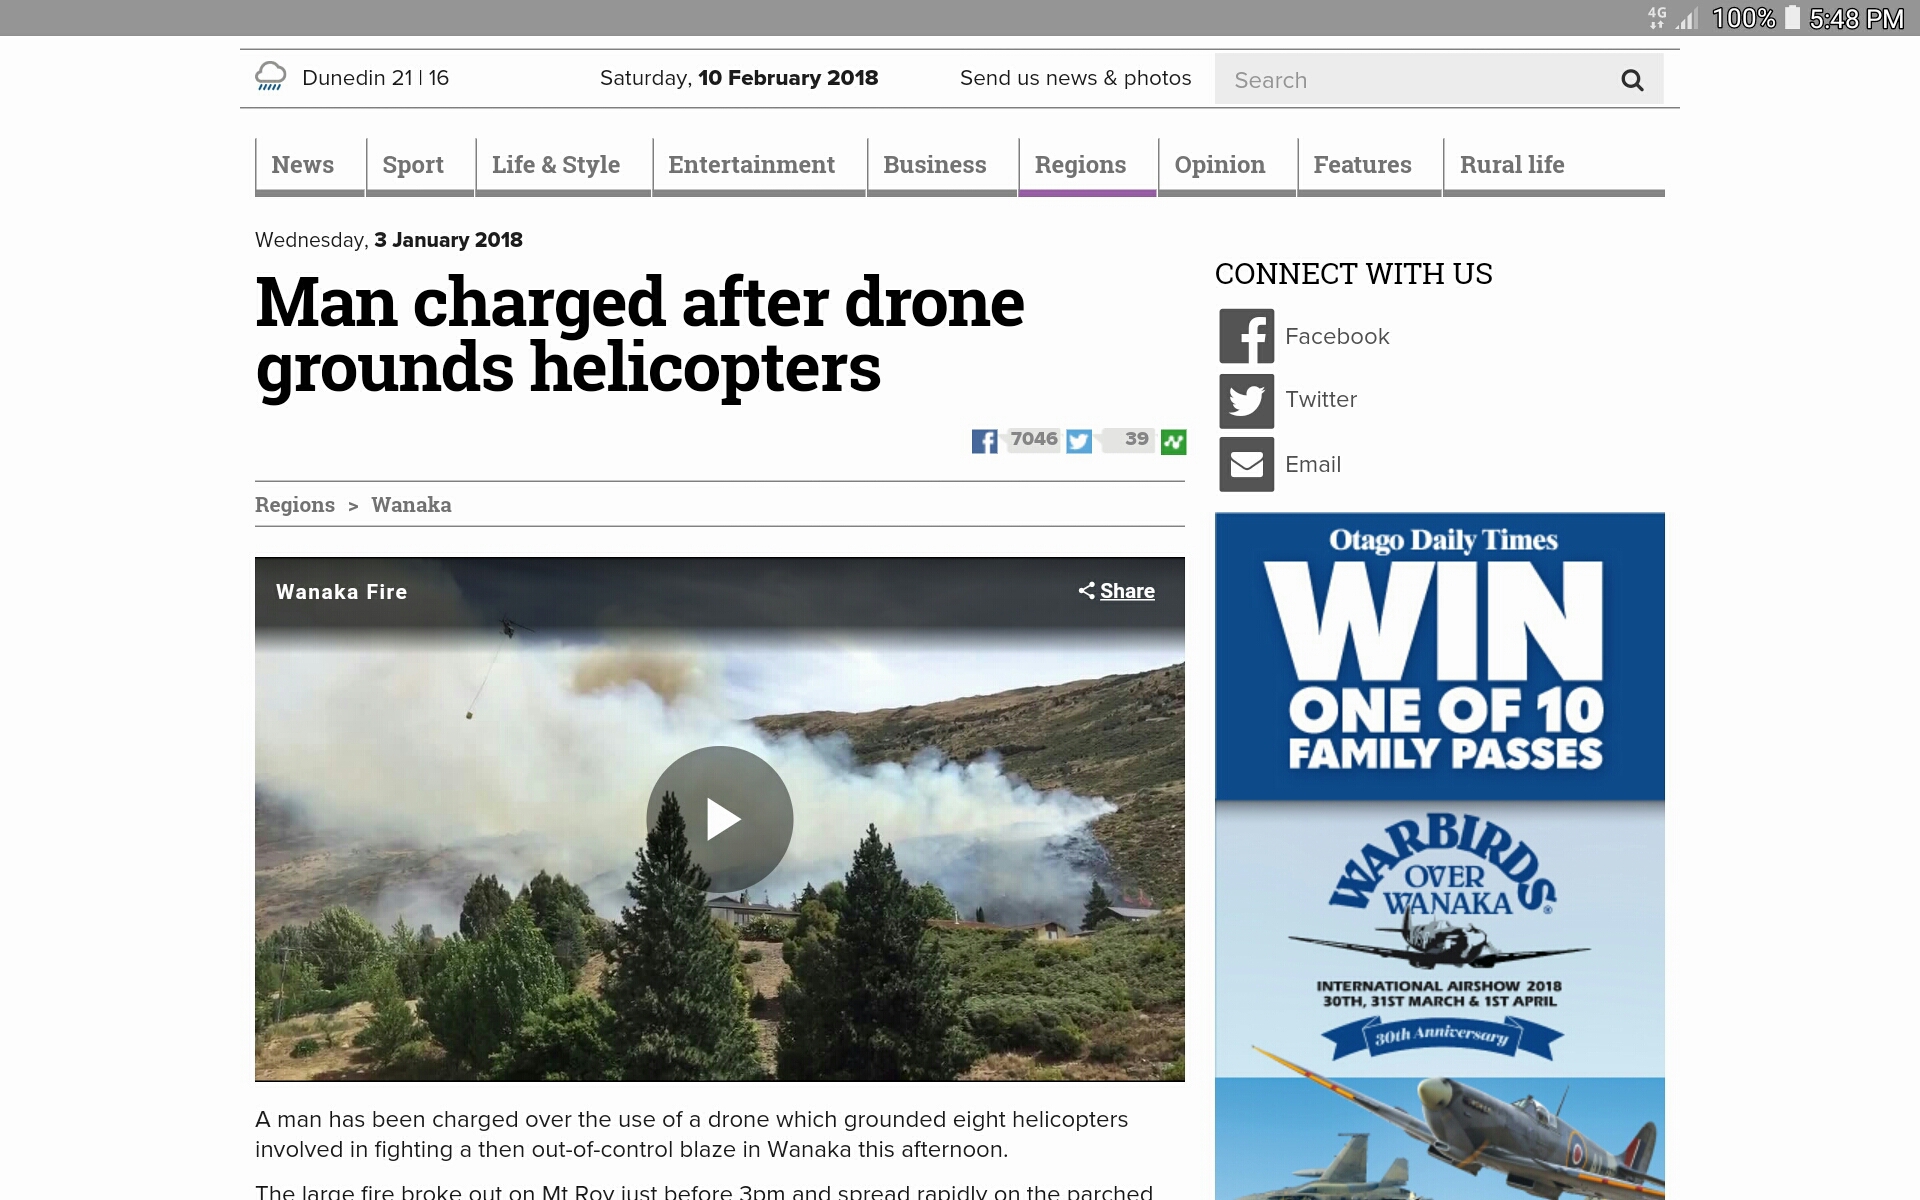Image resolution: width=1920 pixels, height=1200 pixels.
Task: Play the Wanaka Fire video
Action: pos(720,819)
